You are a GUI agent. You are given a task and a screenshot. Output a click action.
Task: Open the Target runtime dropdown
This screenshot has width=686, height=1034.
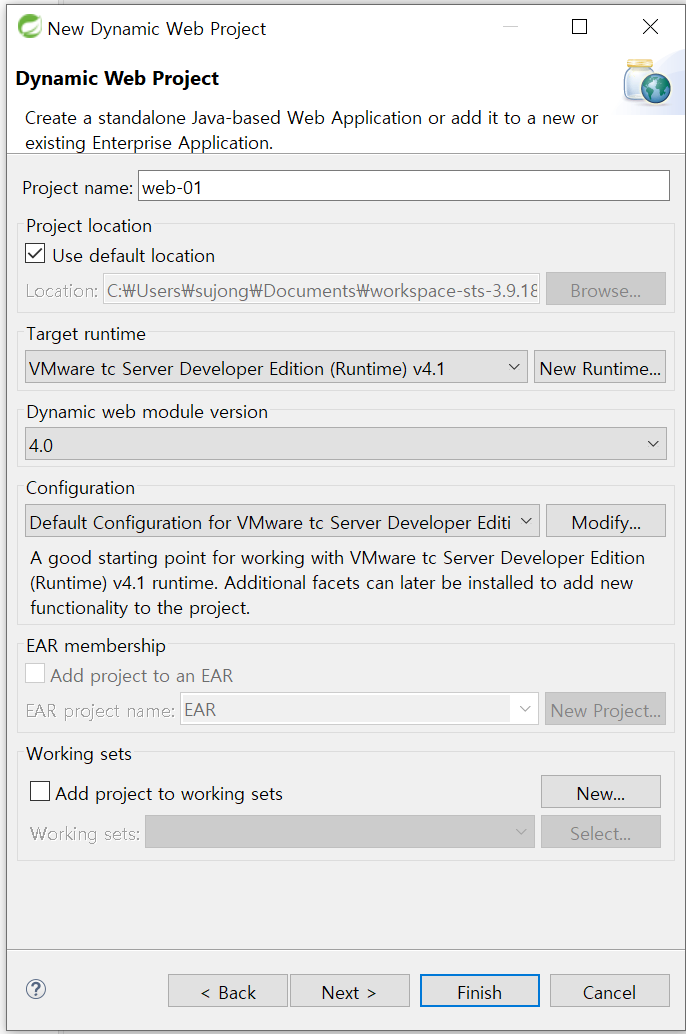click(x=276, y=367)
